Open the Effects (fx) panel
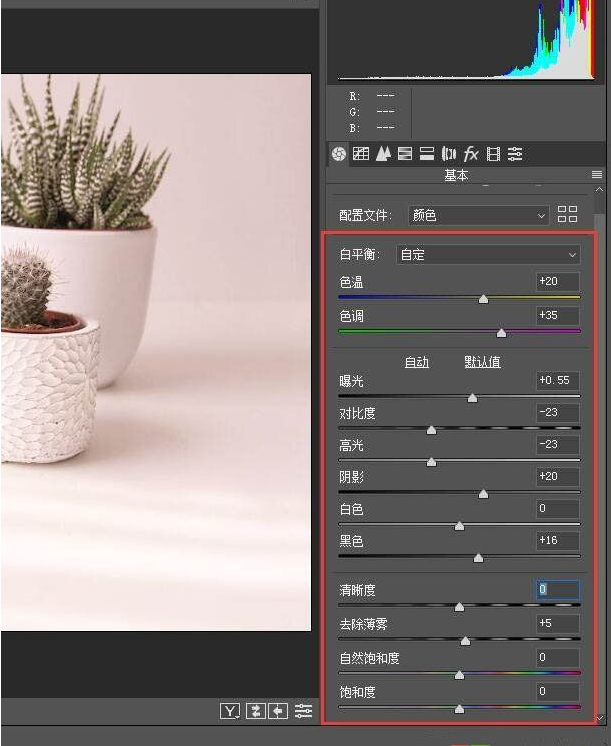This screenshot has width=611, height=746. point(470,154)
